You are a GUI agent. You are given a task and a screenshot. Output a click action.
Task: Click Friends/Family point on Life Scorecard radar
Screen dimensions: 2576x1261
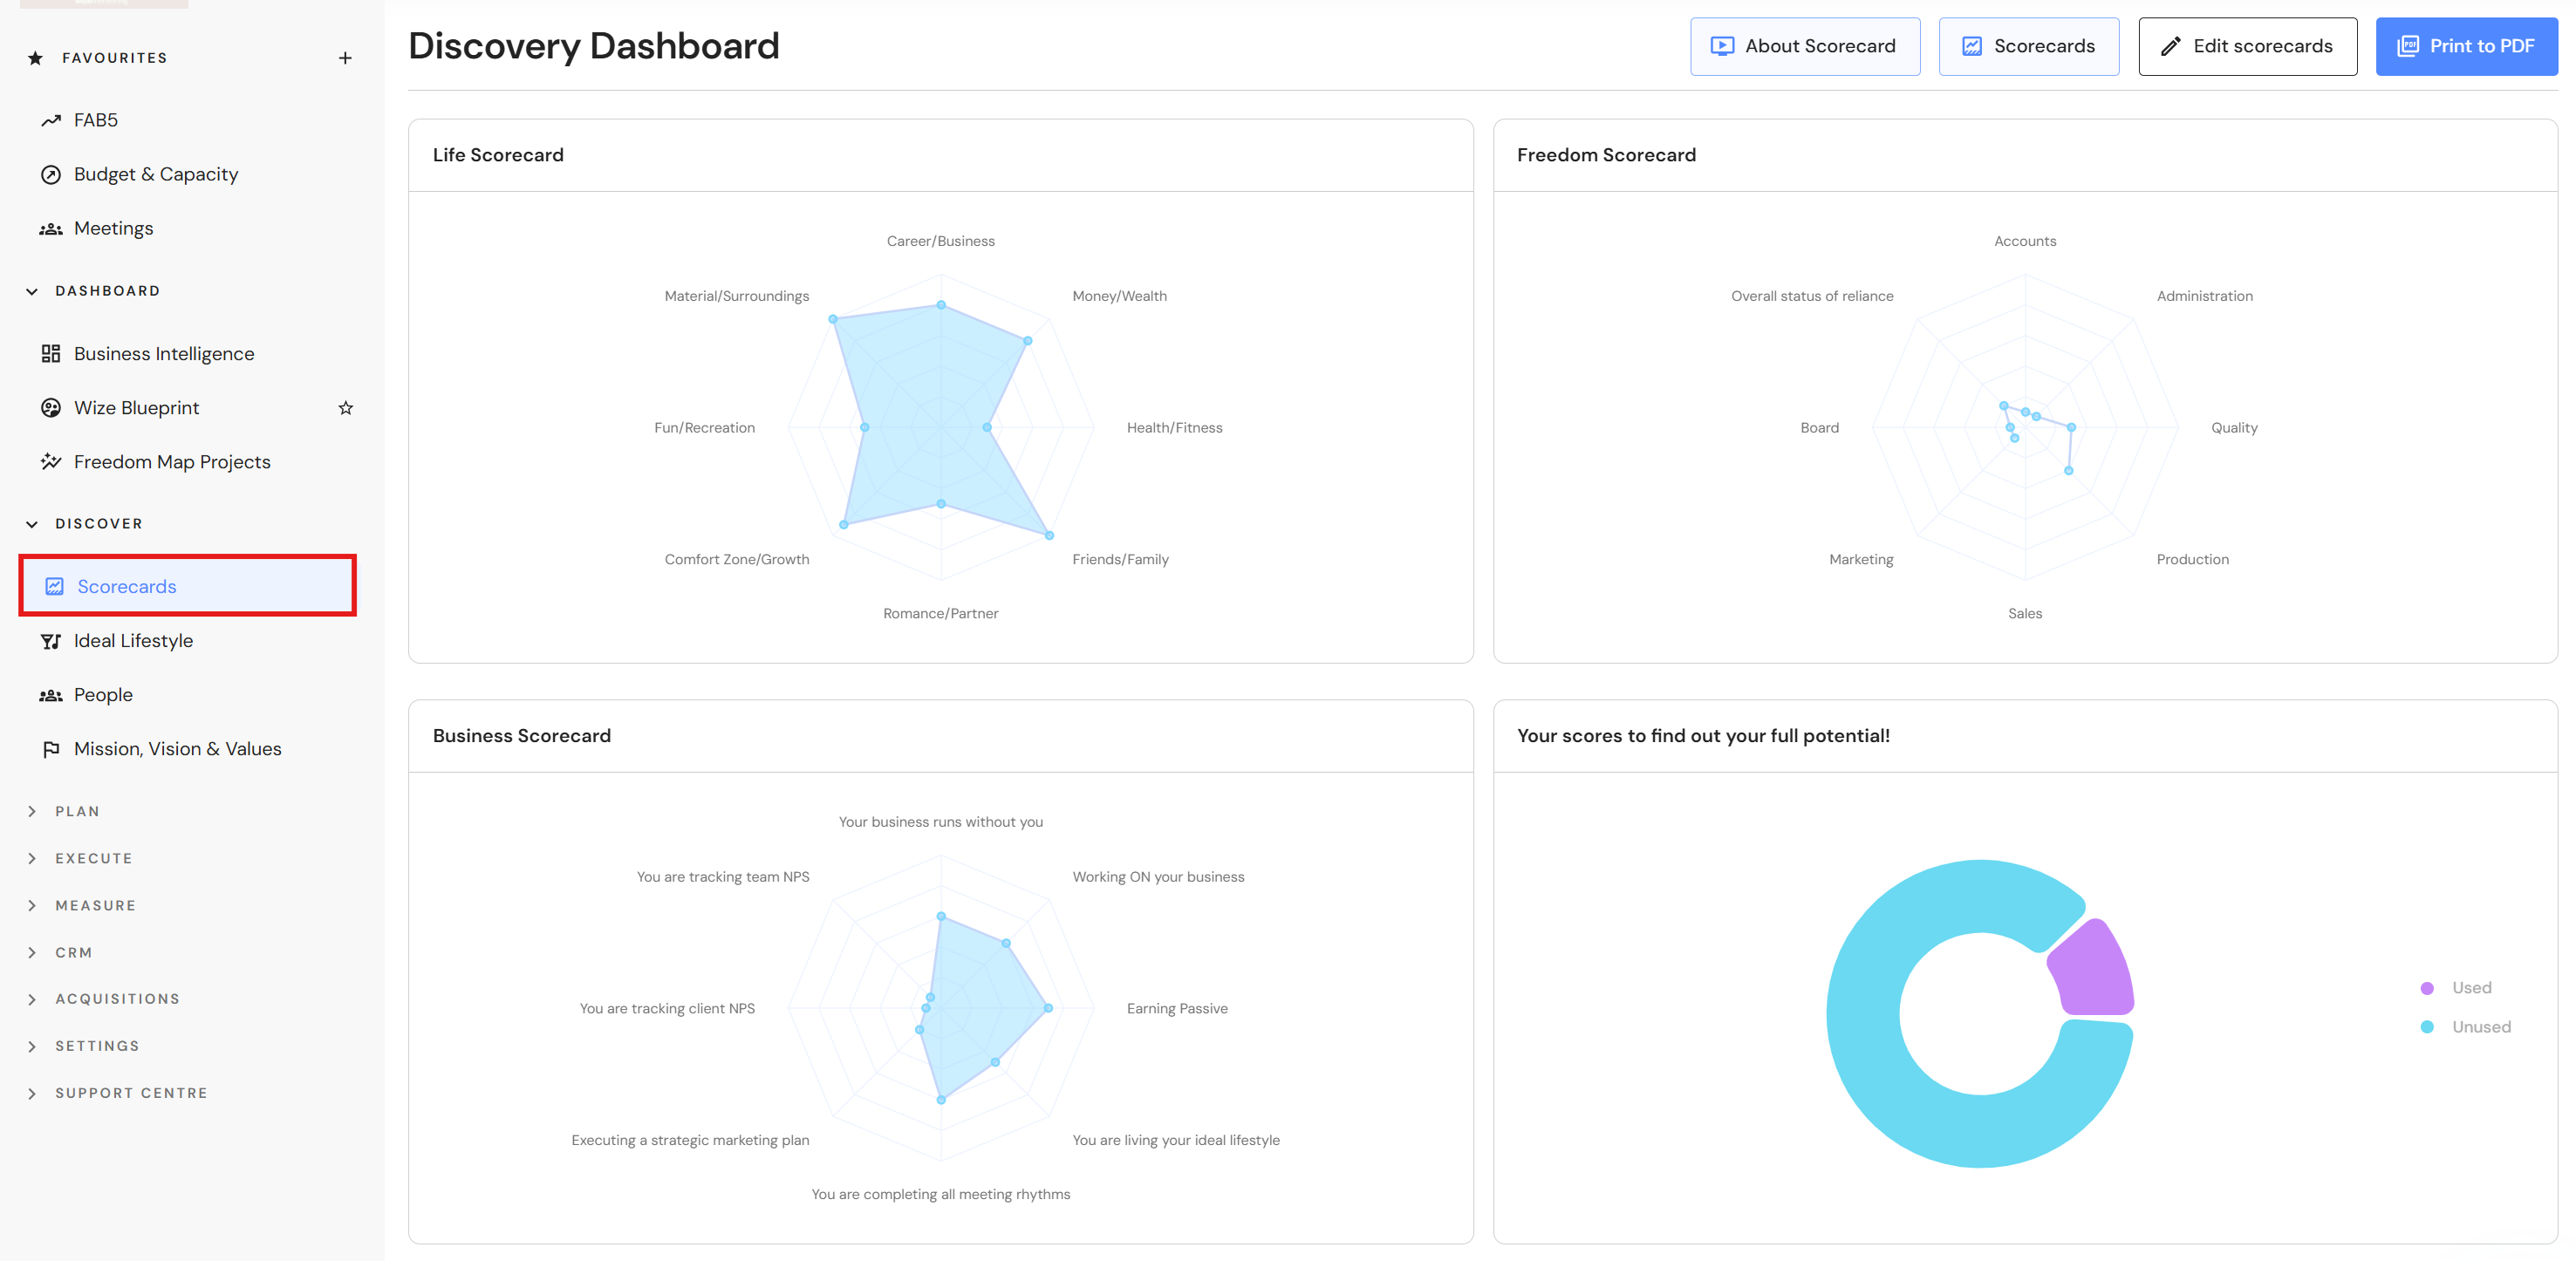tap(1049, 536)
